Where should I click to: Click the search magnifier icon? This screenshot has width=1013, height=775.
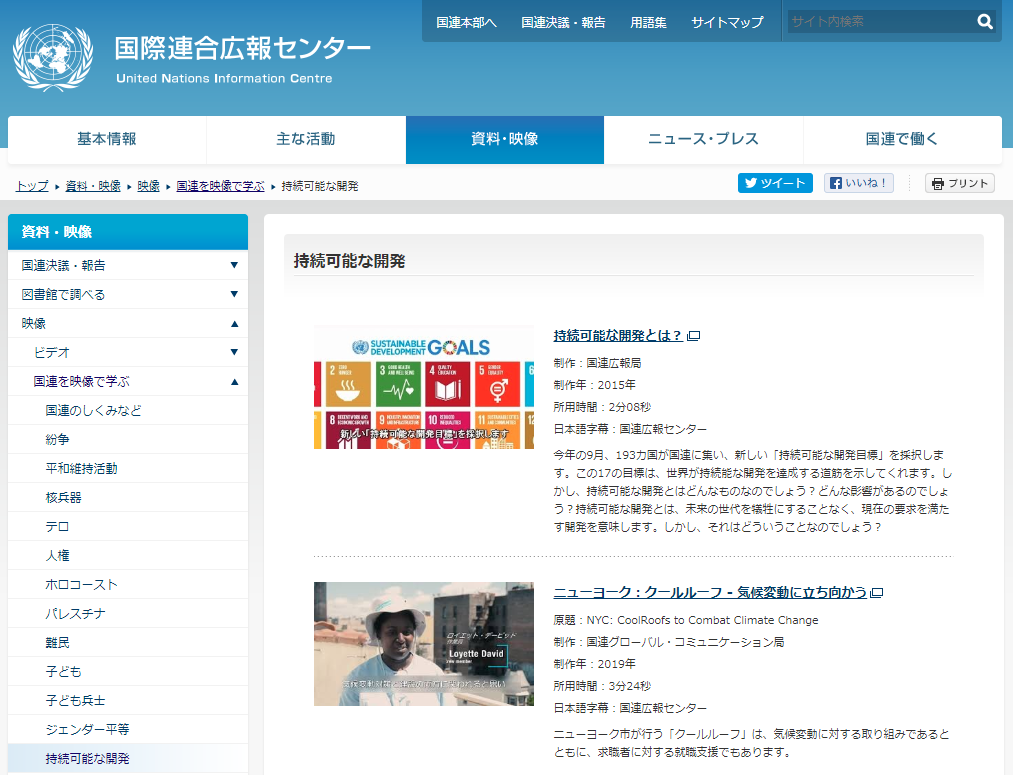985,22
